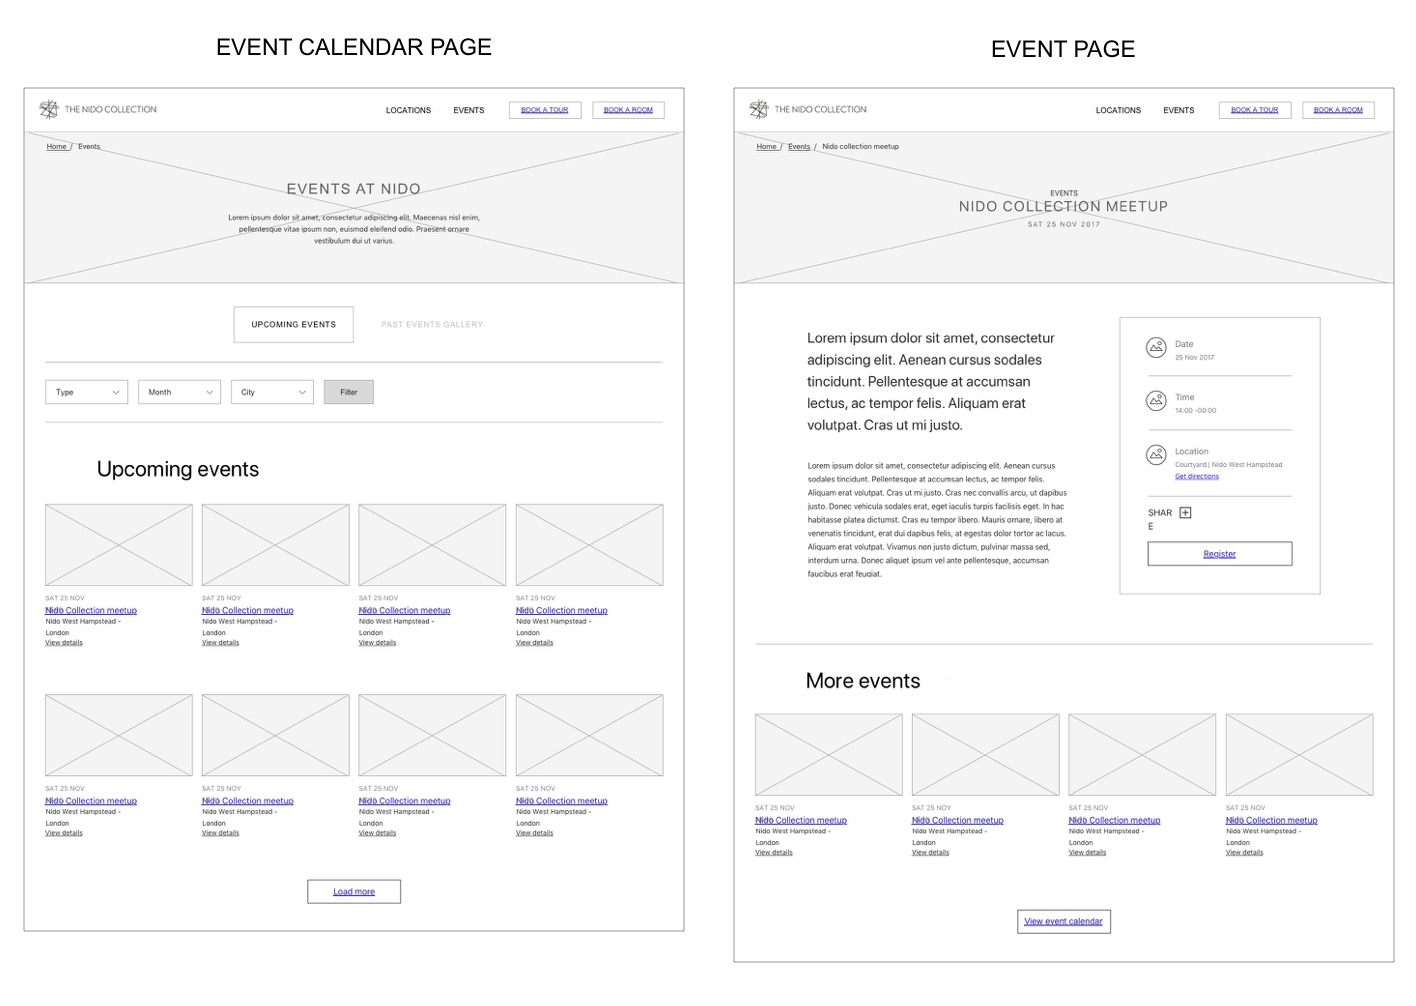This screenshot has width=1416, height=1006.
Task: Open the Type filter dropdown
Action: [86, 391]
